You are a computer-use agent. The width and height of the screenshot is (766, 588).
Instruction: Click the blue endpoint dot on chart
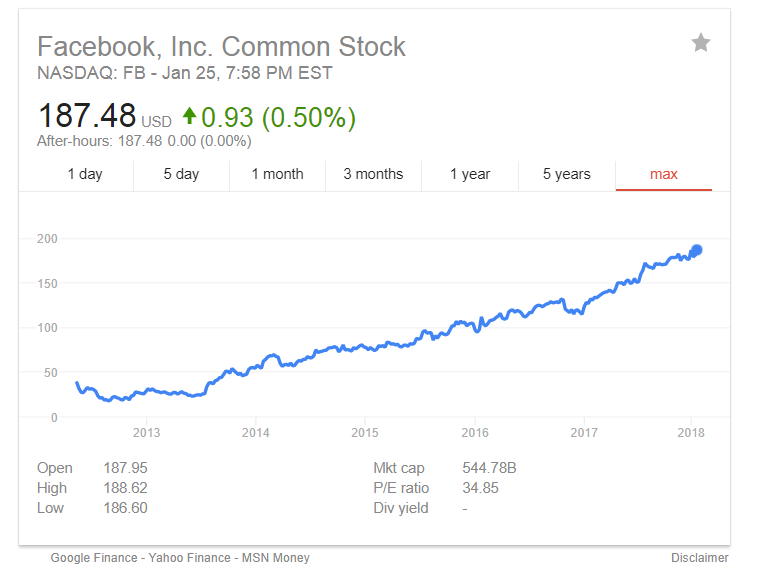(696, 250)
